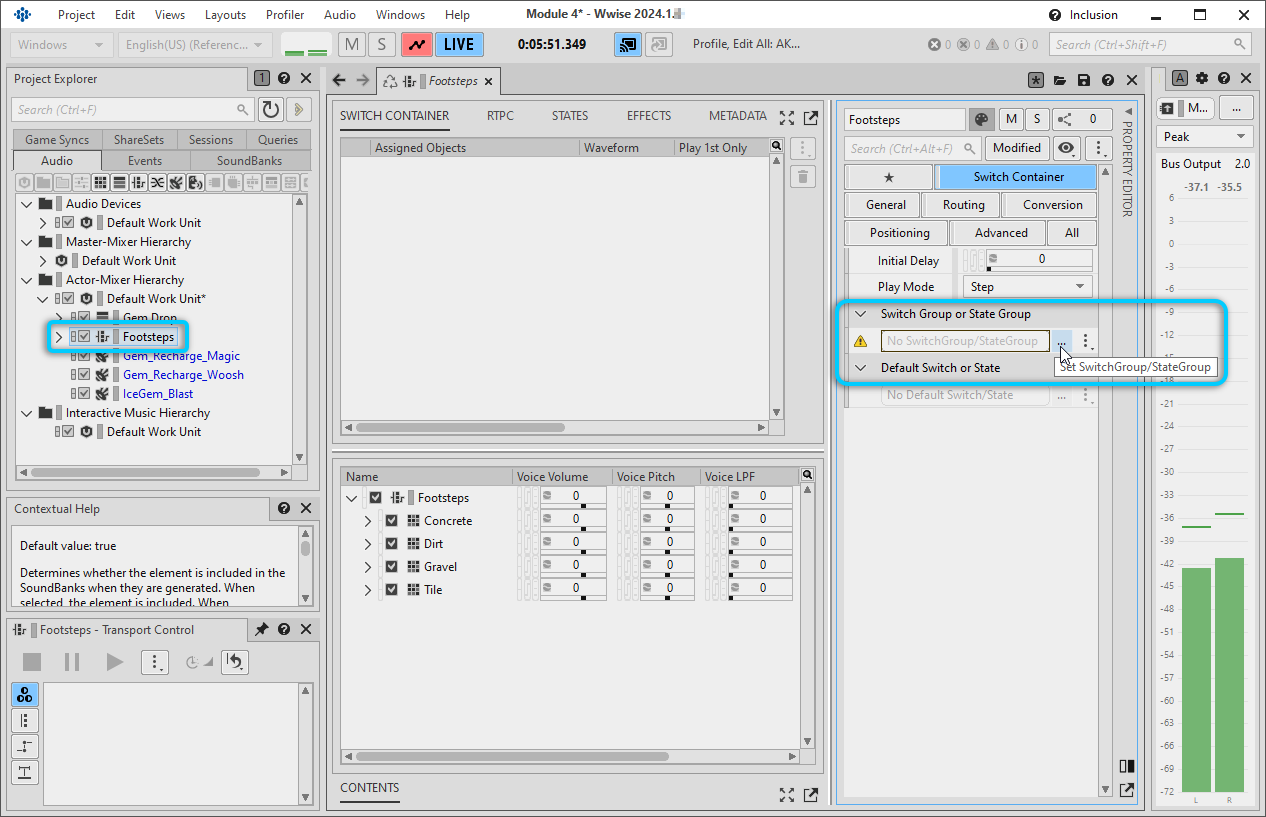Switch to the RTPC tab

[500, 116]
